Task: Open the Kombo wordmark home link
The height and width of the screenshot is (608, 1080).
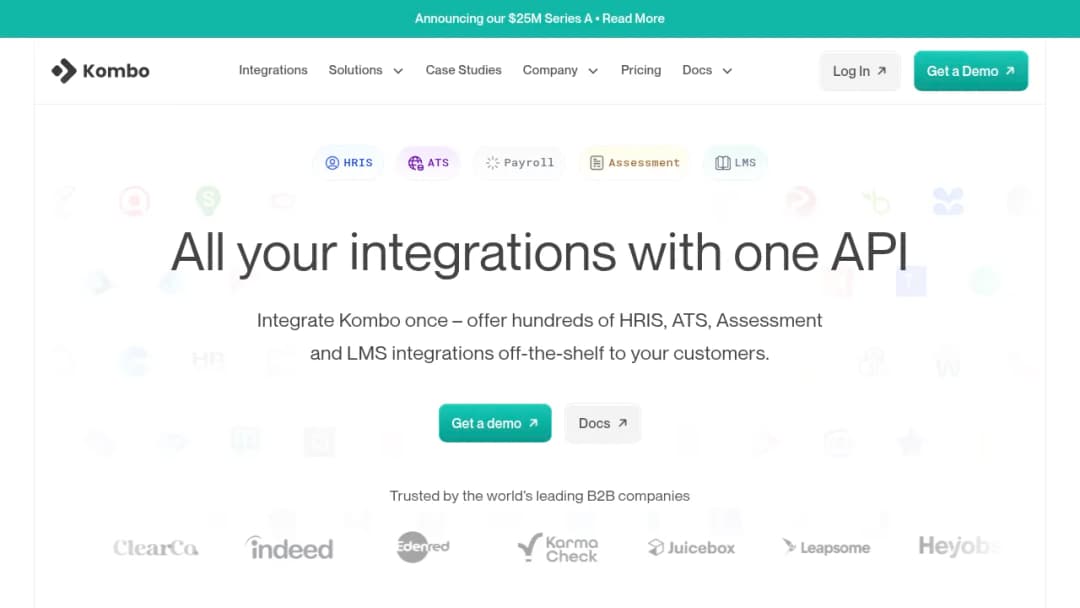Action: [x=116, y=71]
